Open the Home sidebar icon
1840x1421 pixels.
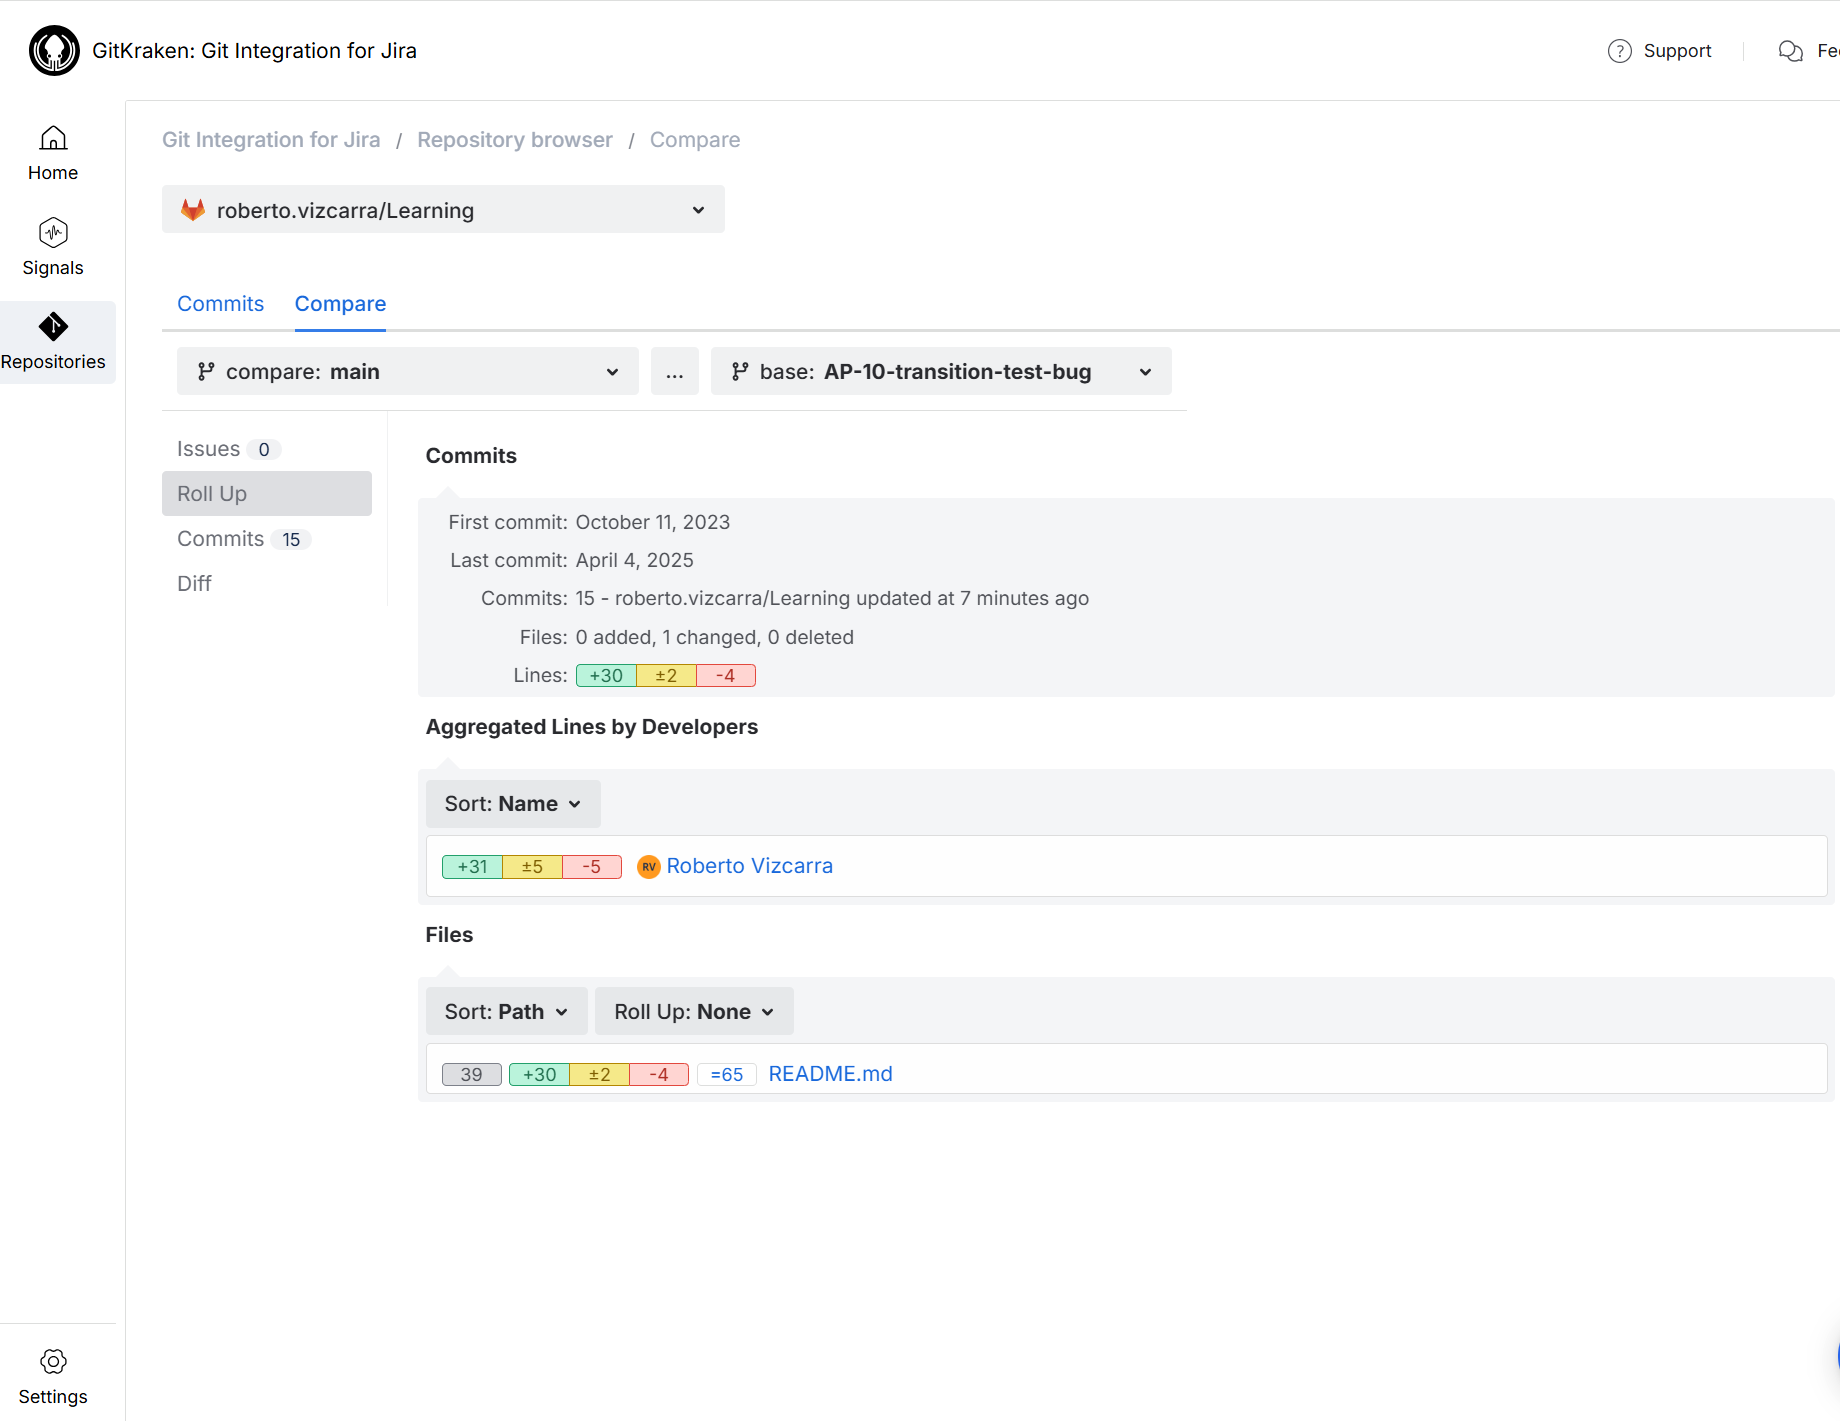click(53, 138)
